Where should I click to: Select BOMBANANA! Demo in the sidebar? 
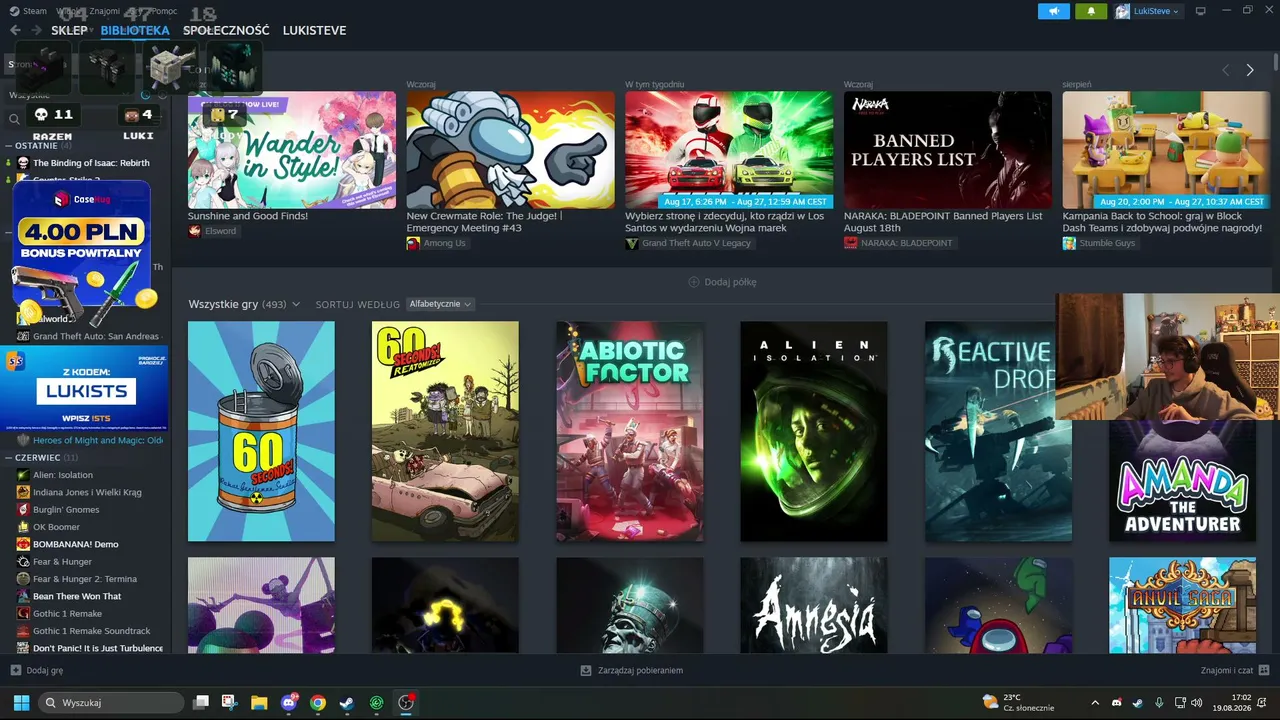(76, 544)
